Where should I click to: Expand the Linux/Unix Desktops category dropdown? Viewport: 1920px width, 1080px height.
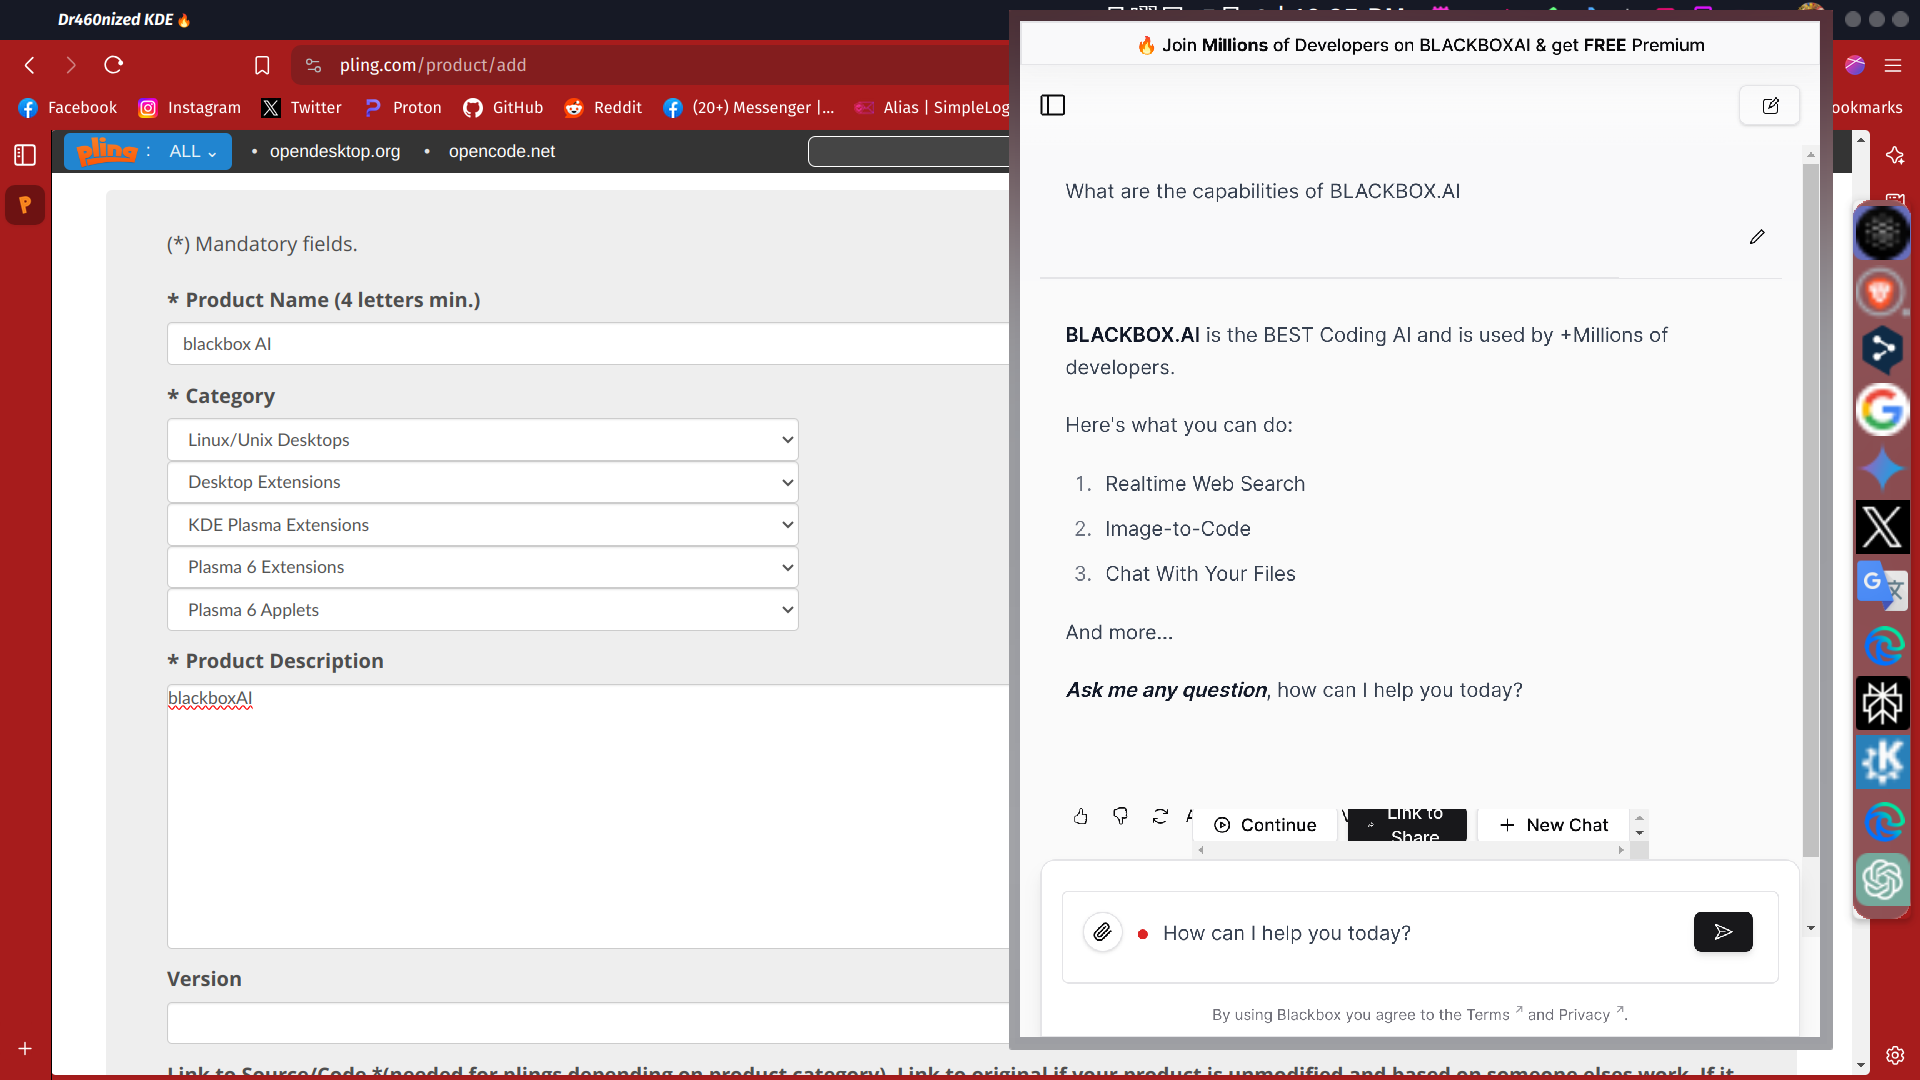click(x=483, y=440)
